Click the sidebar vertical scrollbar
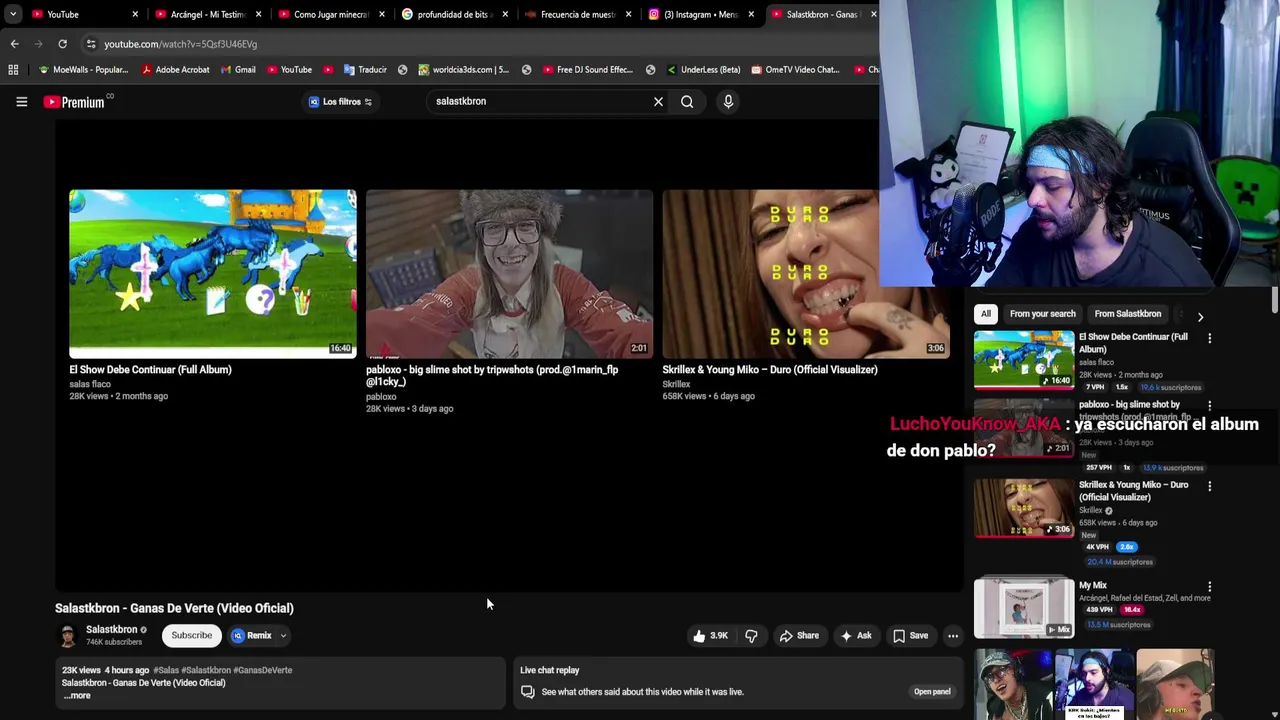 tap(1274, 301)
